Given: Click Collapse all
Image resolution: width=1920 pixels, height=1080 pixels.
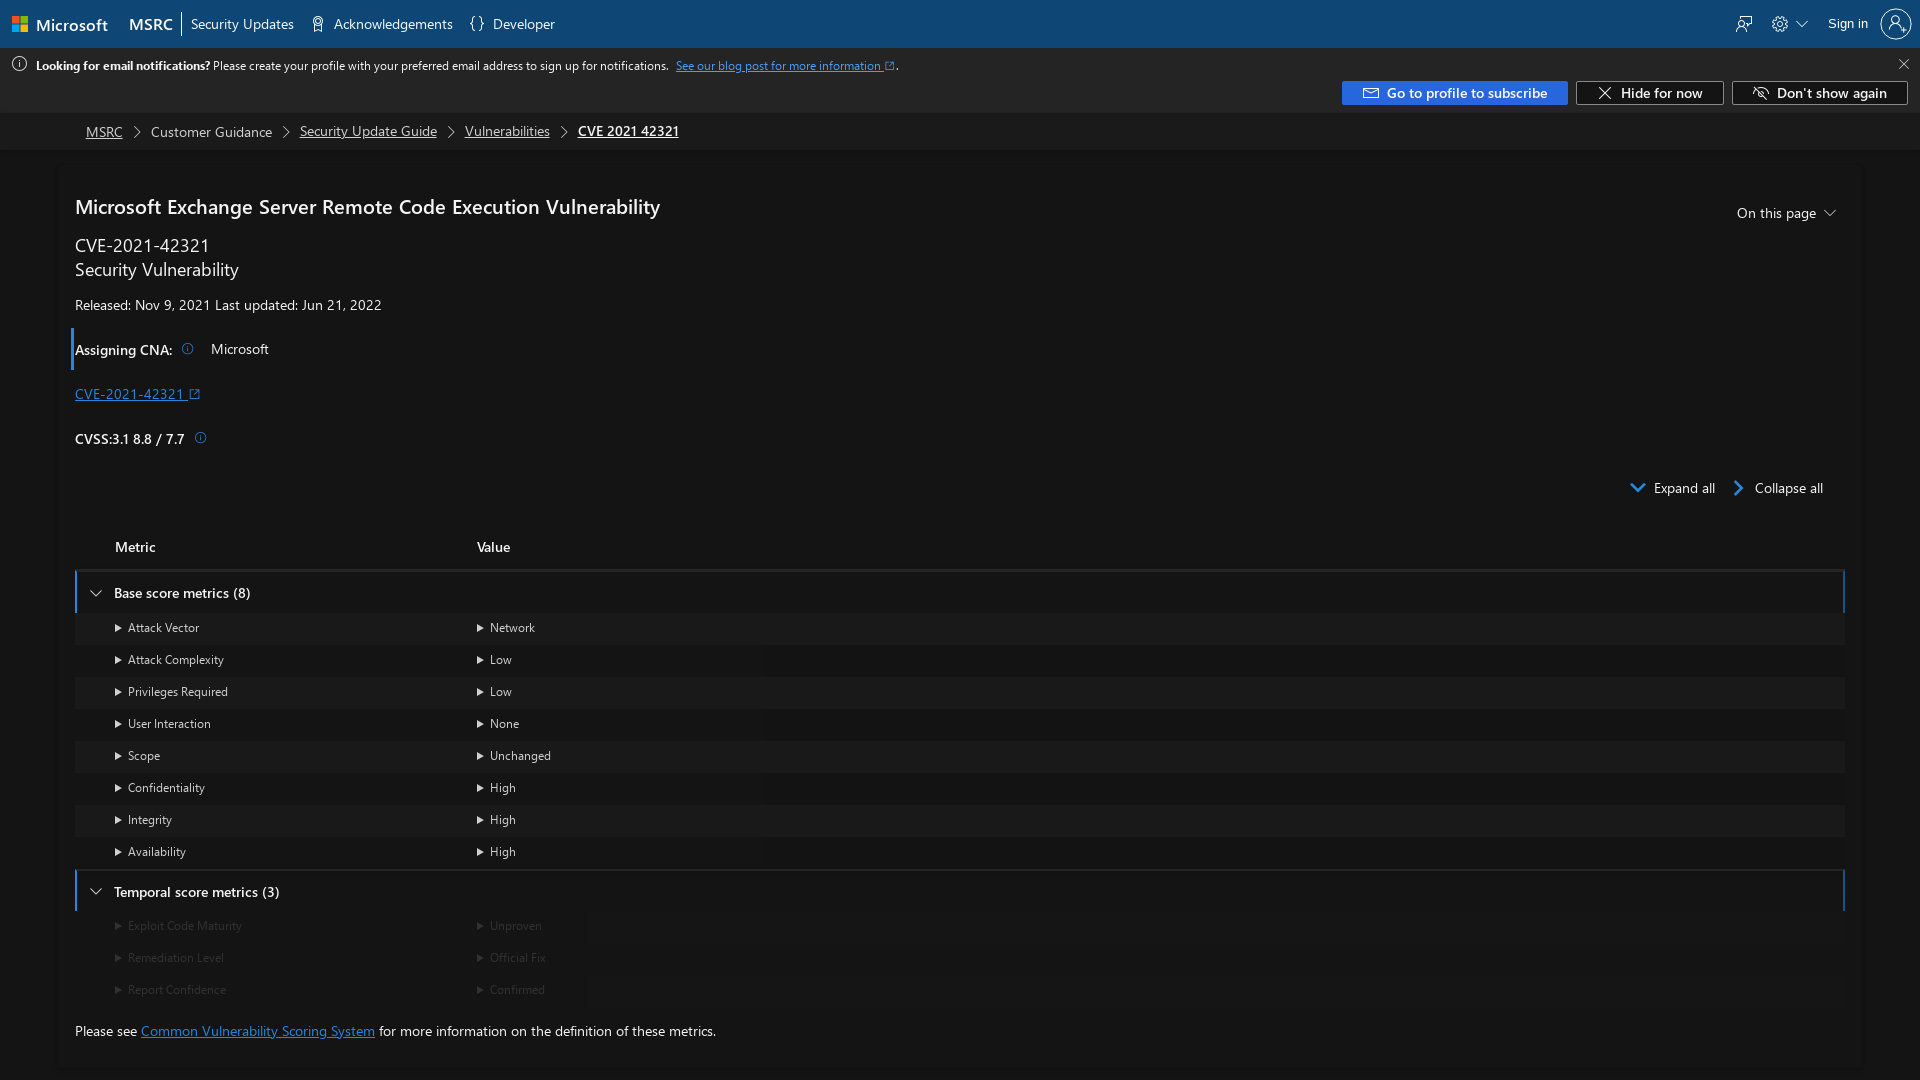Looking at the screenshot, I should [1777, 488].
